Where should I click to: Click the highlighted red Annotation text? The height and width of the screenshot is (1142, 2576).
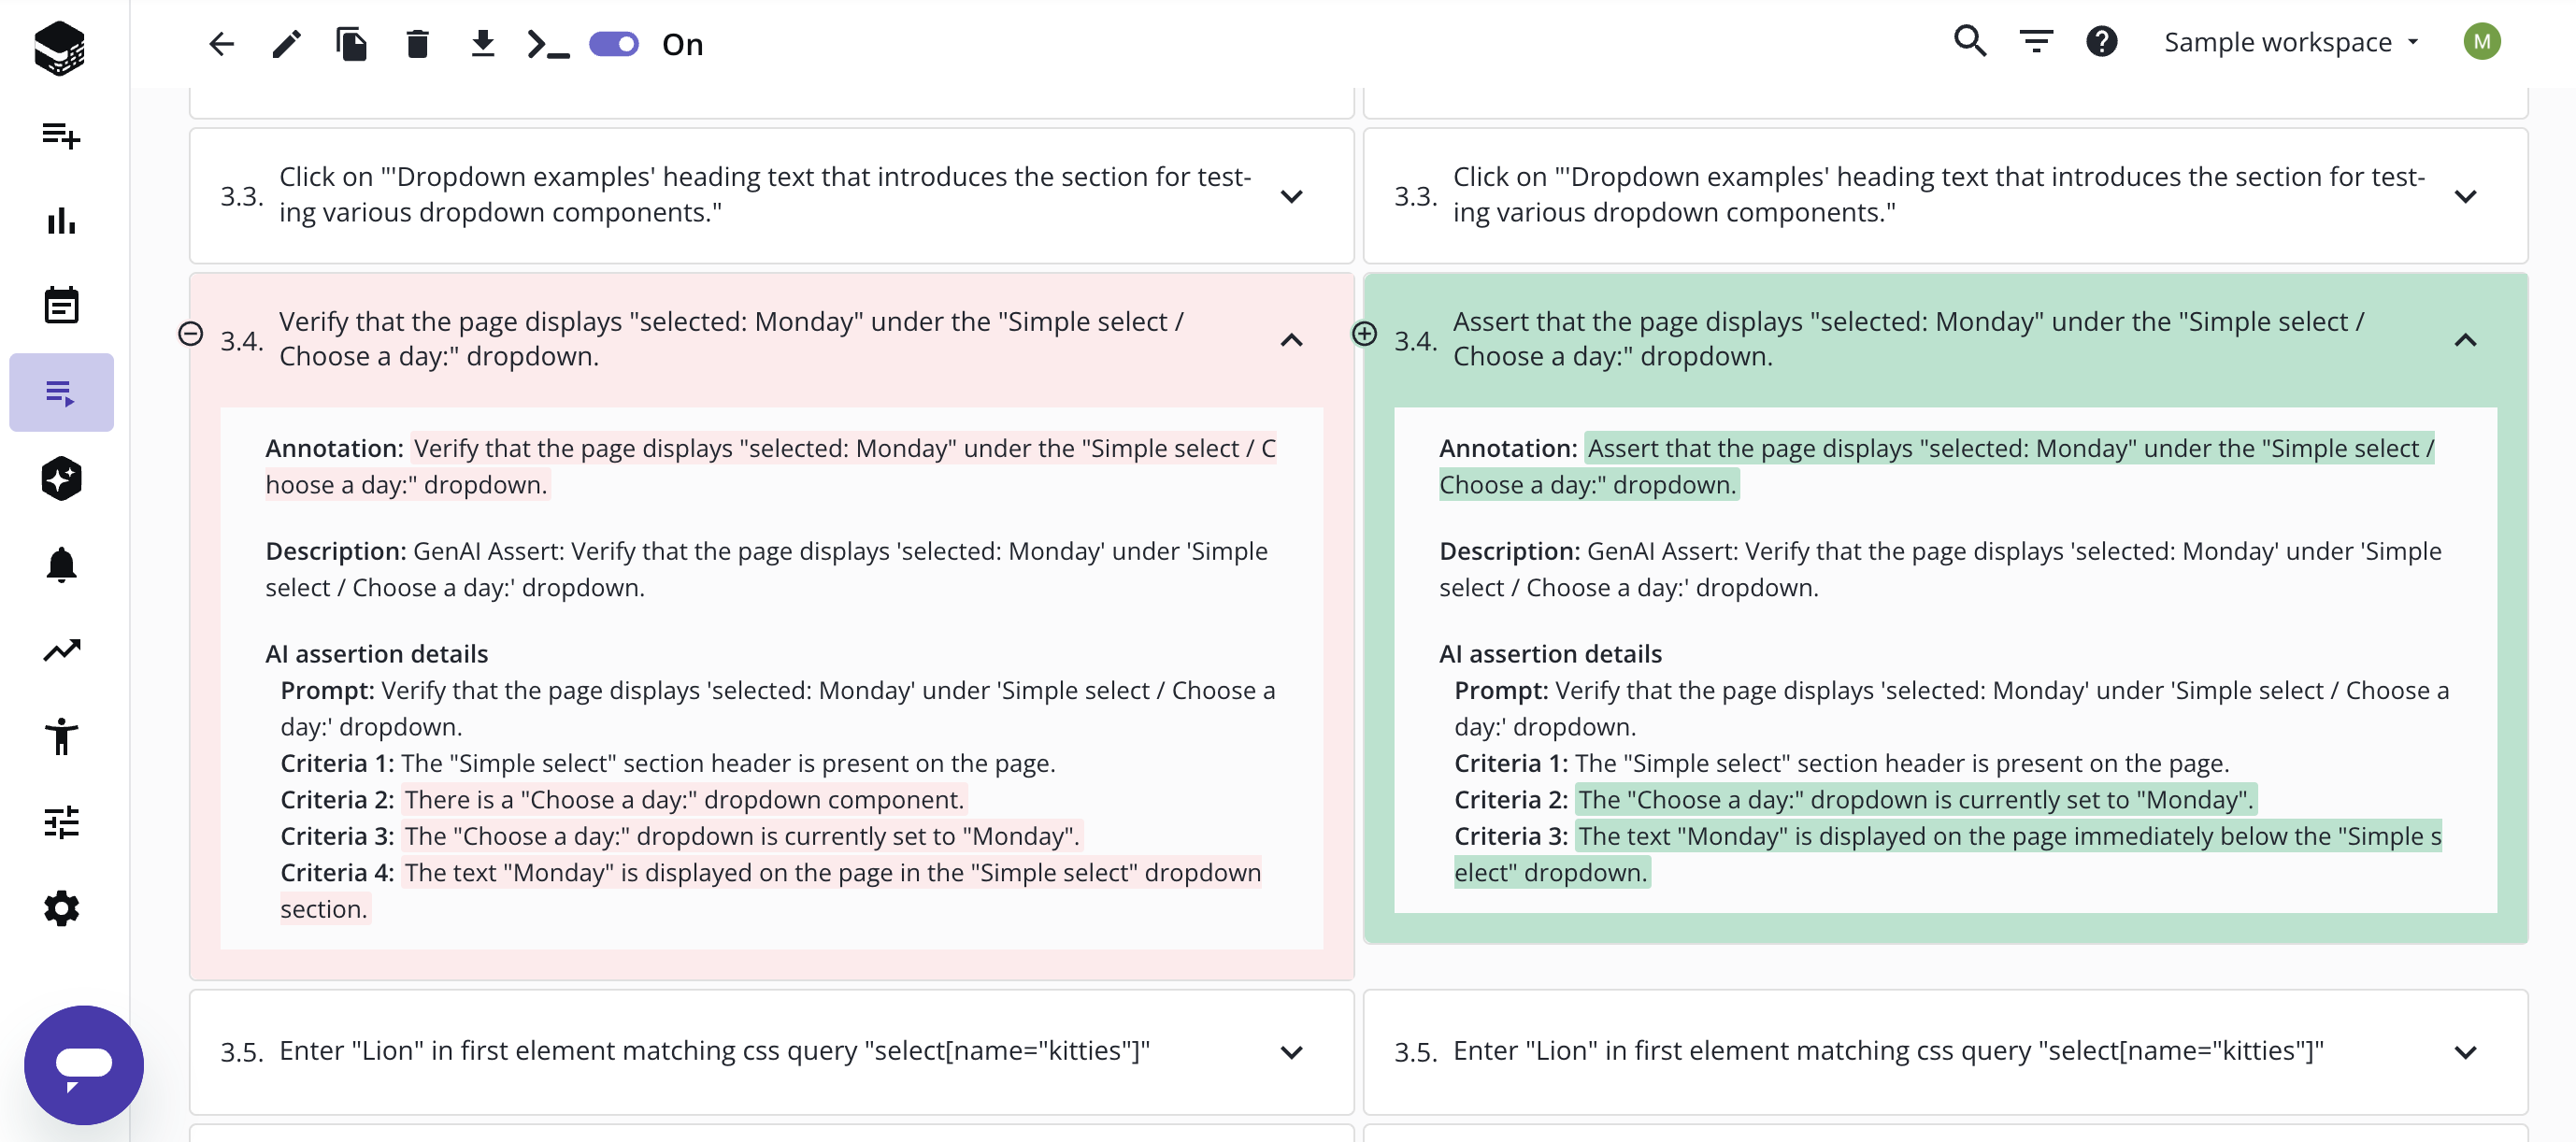770,466
